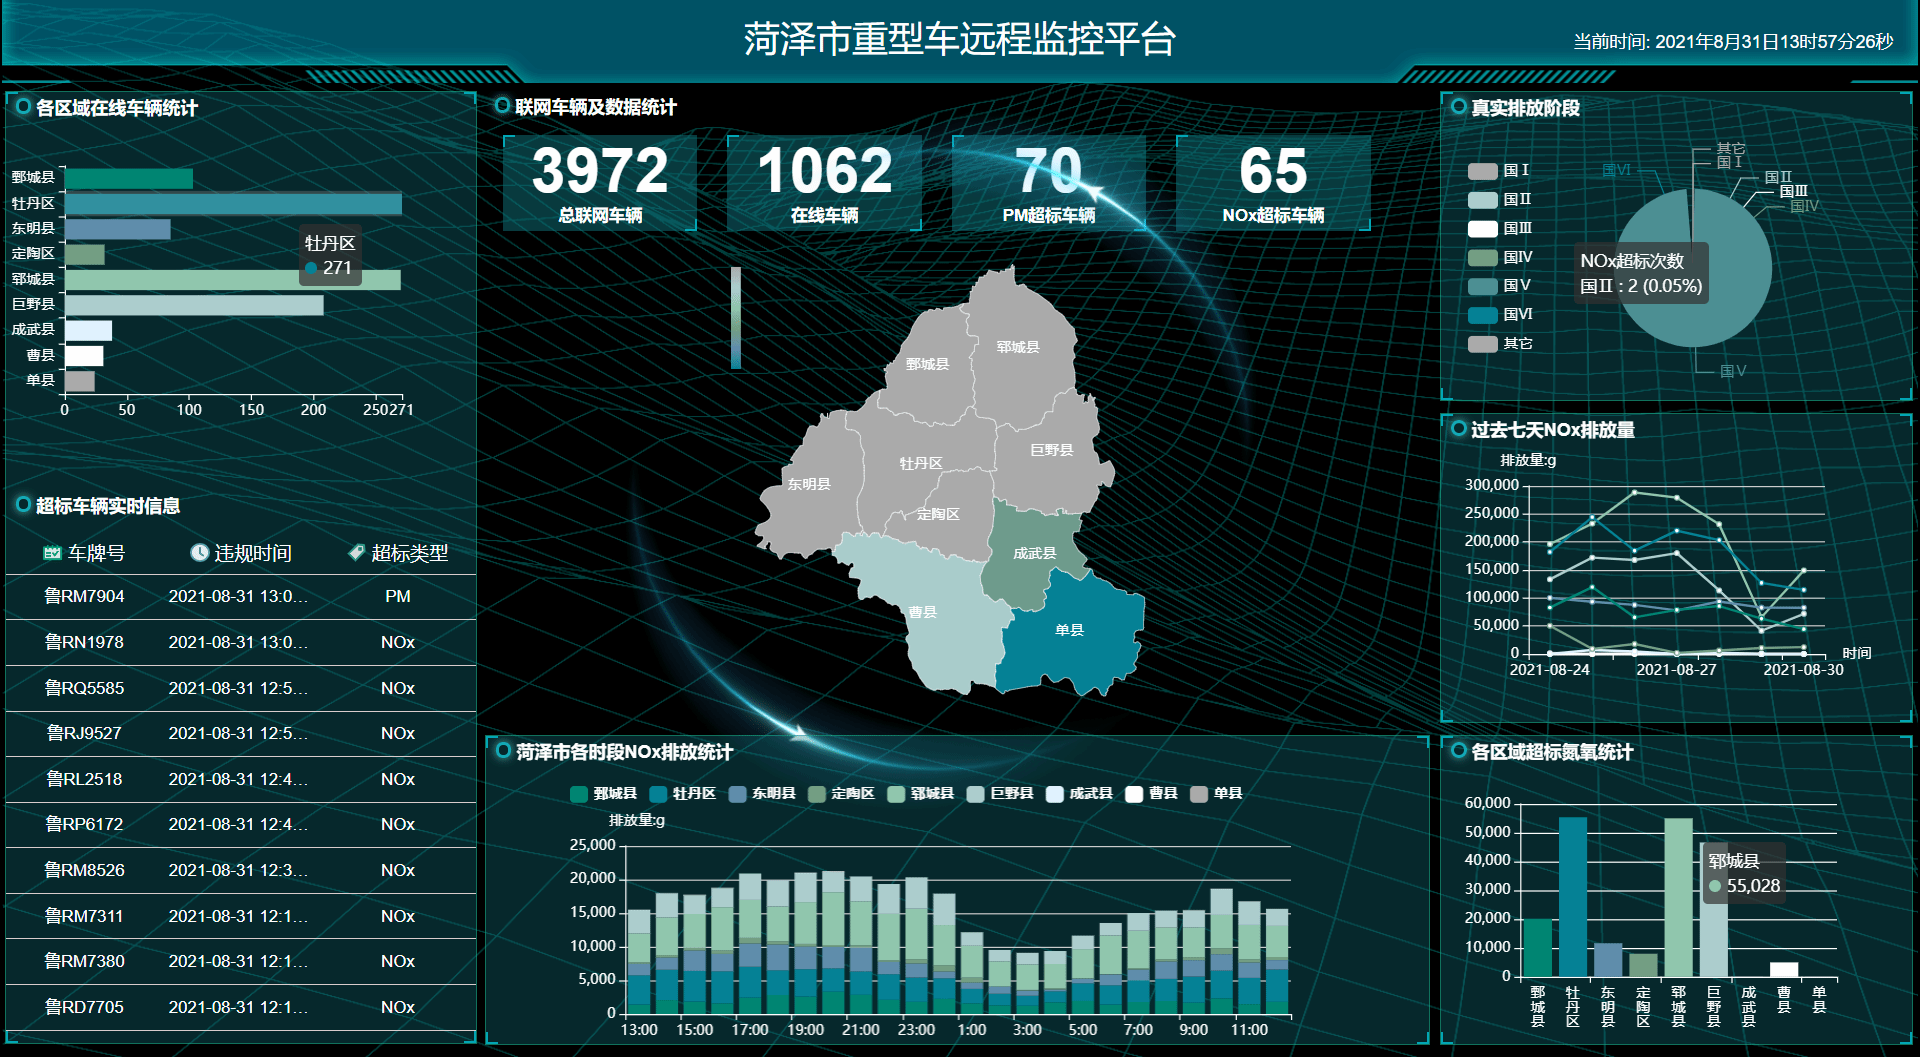Select the row for vehicle 鲁RM7904
1920x1057 pixels.
pos(240,597)
